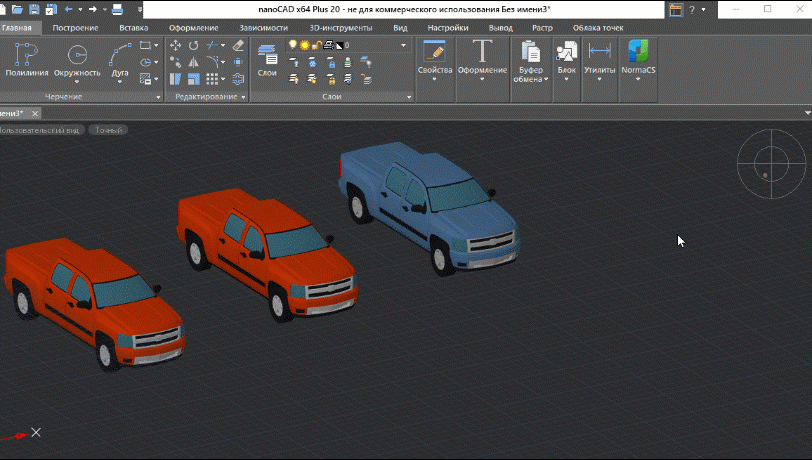The image size is (812, 460).
Task: Click the layer color swatch in layer dropdown
Action: [x=338, y=45]
